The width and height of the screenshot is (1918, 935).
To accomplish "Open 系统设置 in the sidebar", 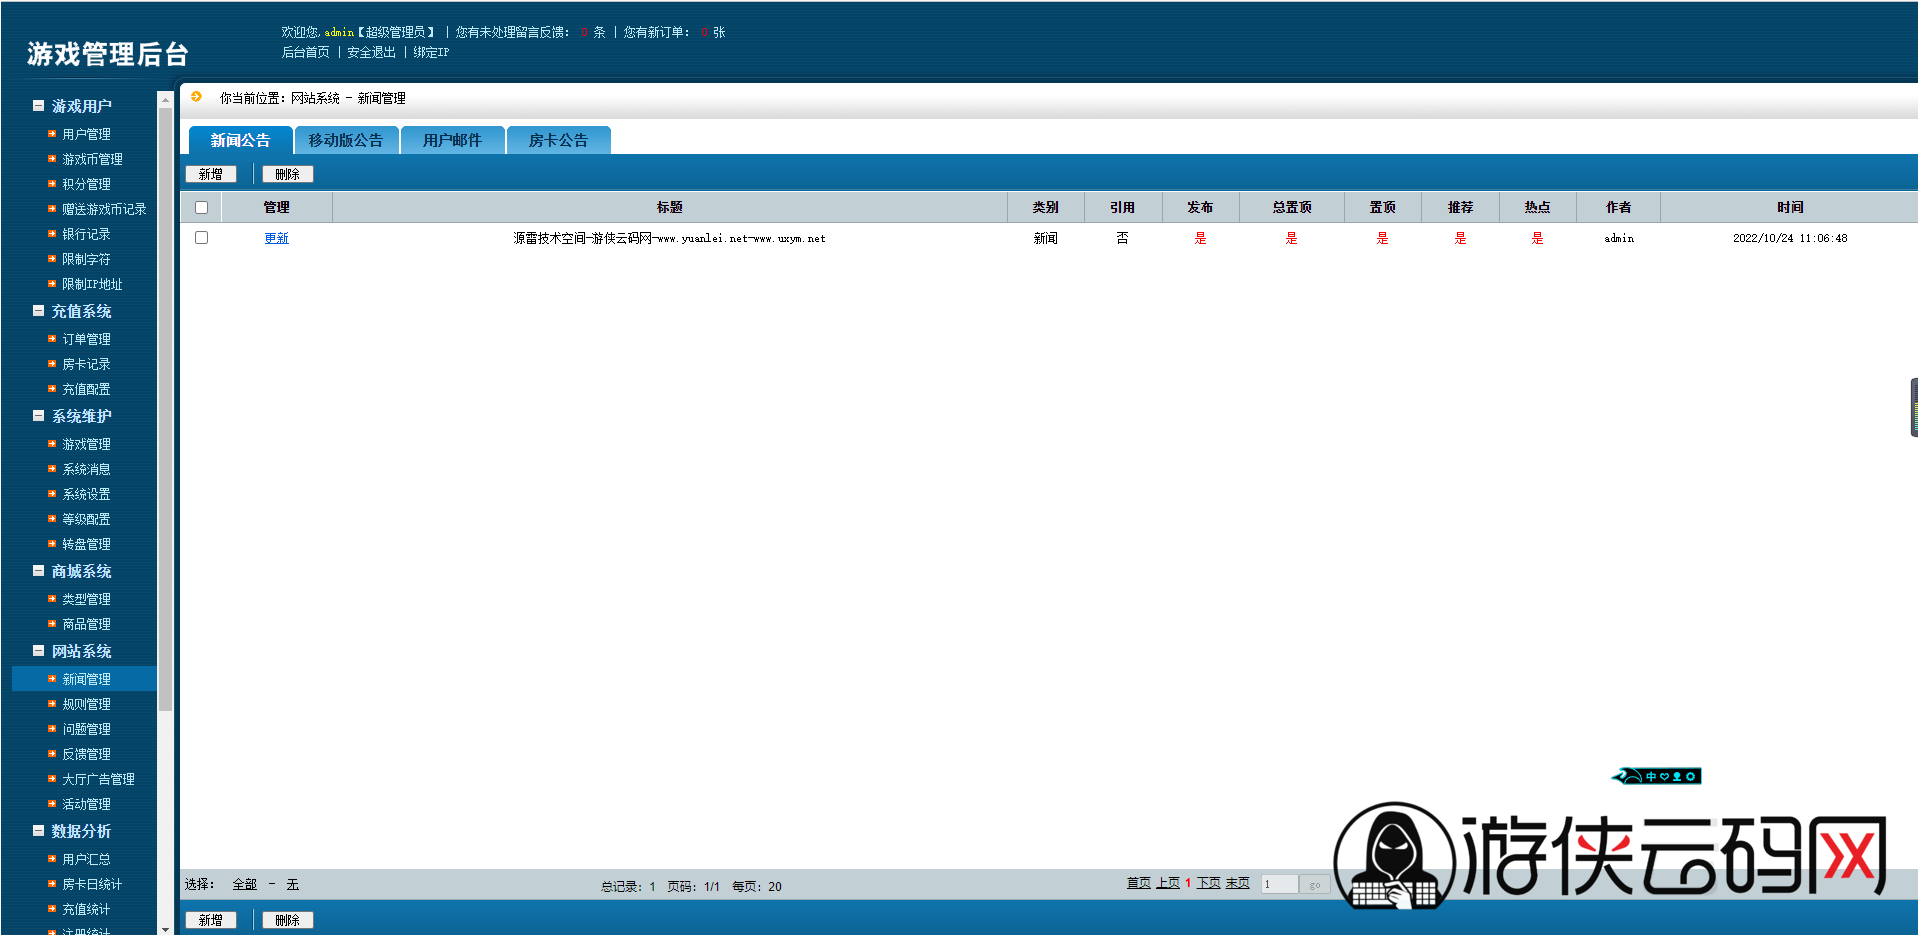I will (86, 494).
